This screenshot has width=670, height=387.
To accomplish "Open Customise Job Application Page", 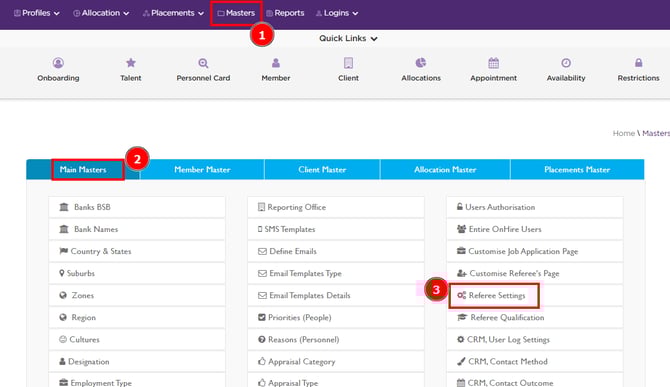I will pos(535,251).
